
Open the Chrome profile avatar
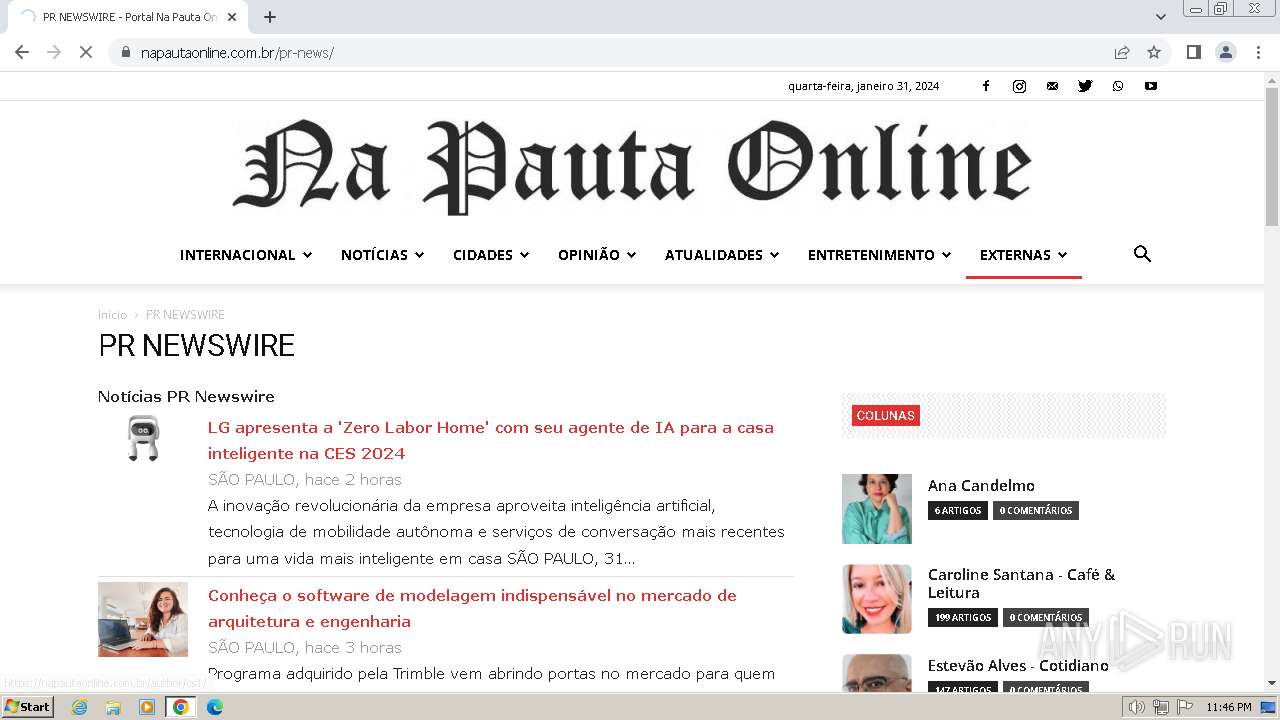pos(1225,52)
